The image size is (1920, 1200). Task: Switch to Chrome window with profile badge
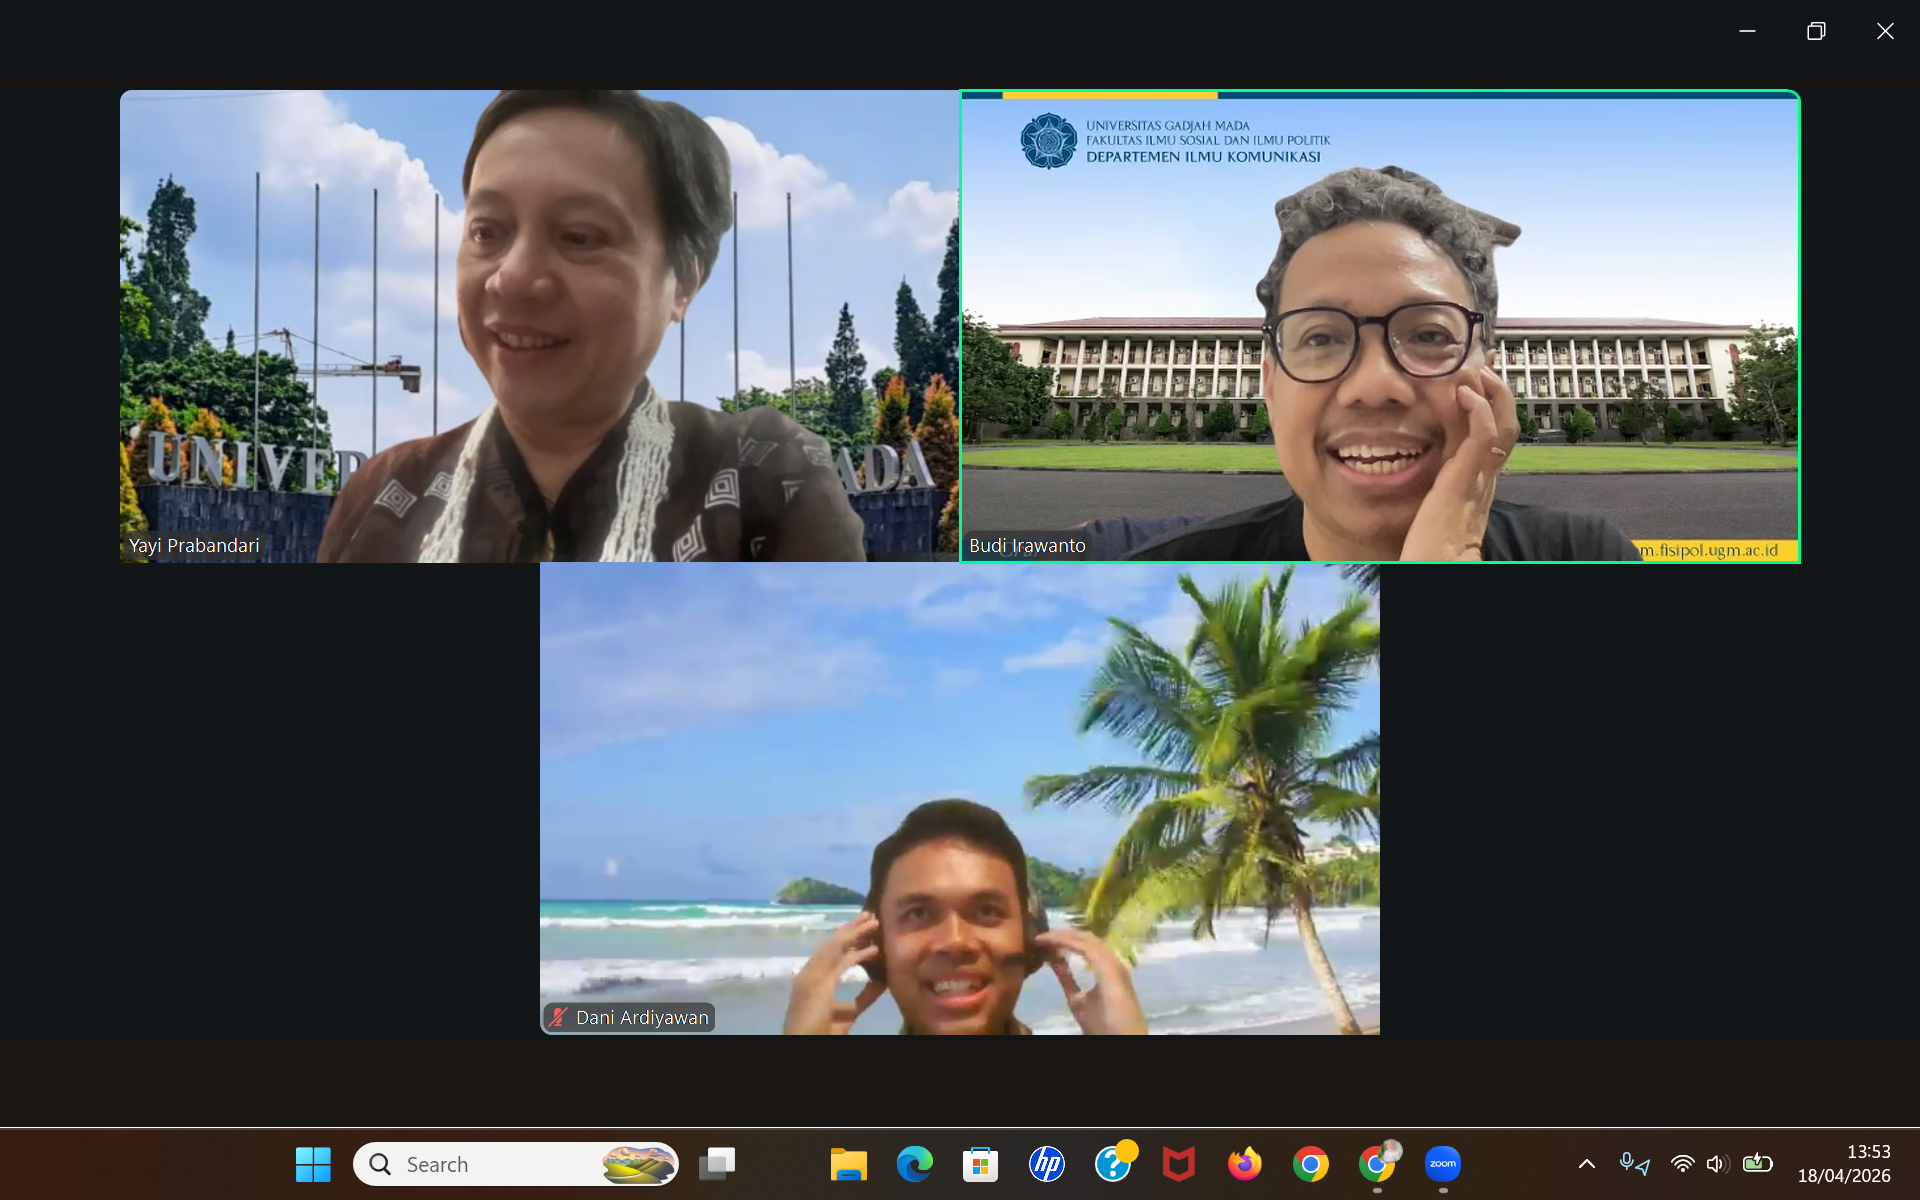(1377, 1164)
